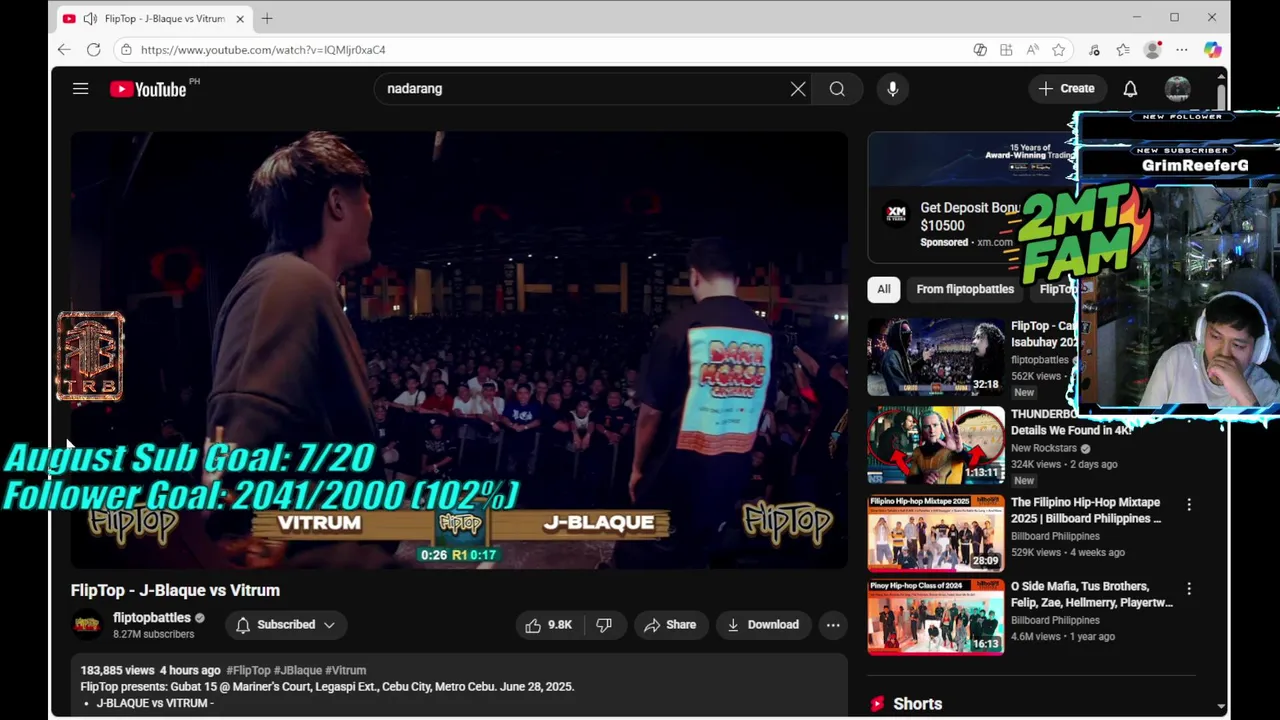Open the 28:09 Hip-Hop Mixtape thumbnail
The height and width of the screenshot is (720, 1280).
(936, 533)
